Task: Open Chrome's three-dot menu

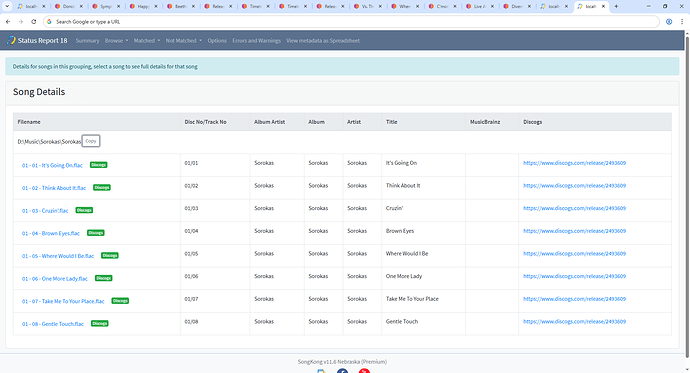Action: (682, 22)
